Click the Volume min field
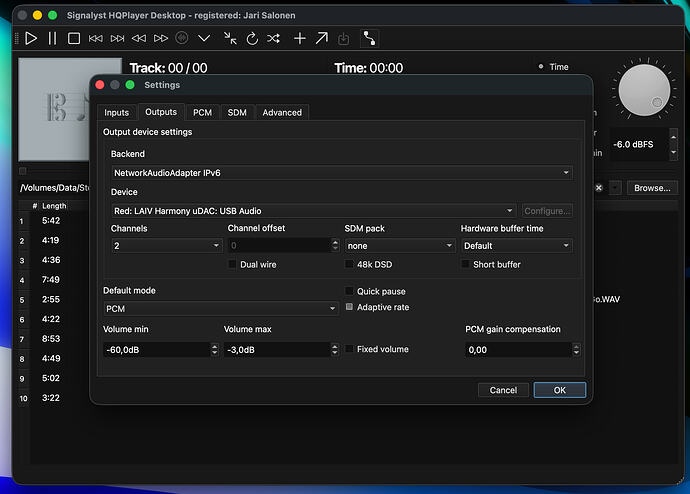The image size is (690, 494). pyautogui.click(x=157, y=350)
